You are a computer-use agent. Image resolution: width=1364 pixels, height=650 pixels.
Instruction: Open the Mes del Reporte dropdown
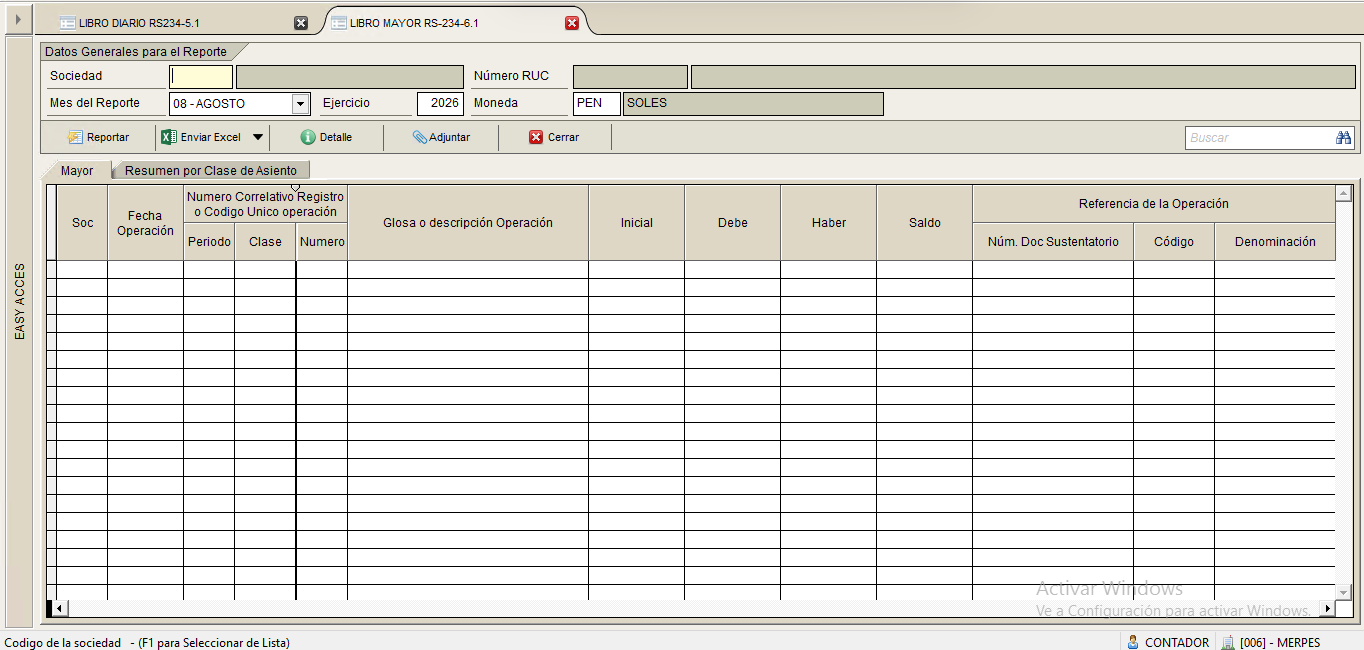pos(301,103)
